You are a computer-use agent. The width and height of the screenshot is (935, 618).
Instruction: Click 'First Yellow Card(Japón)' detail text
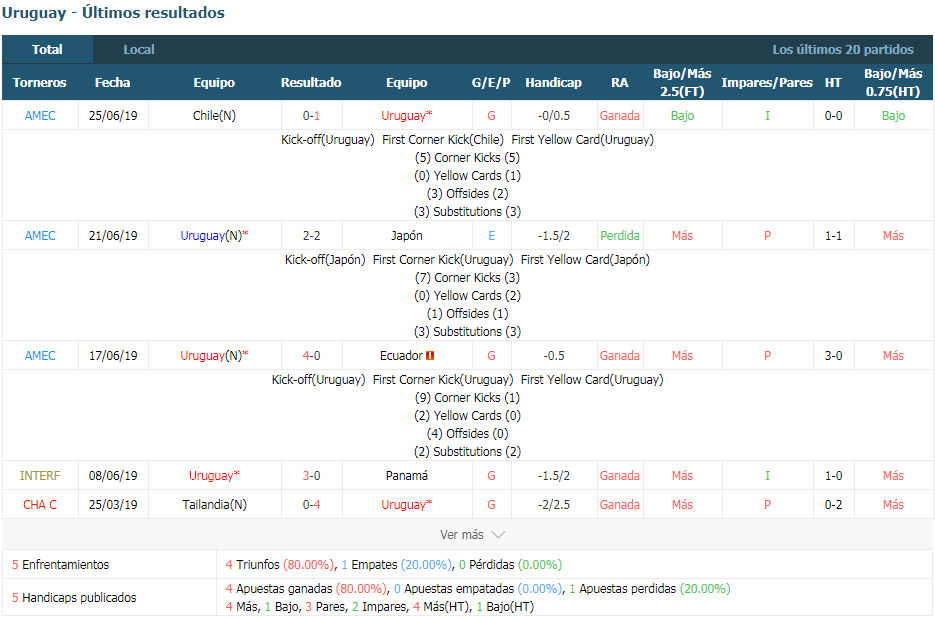[585, 259]
